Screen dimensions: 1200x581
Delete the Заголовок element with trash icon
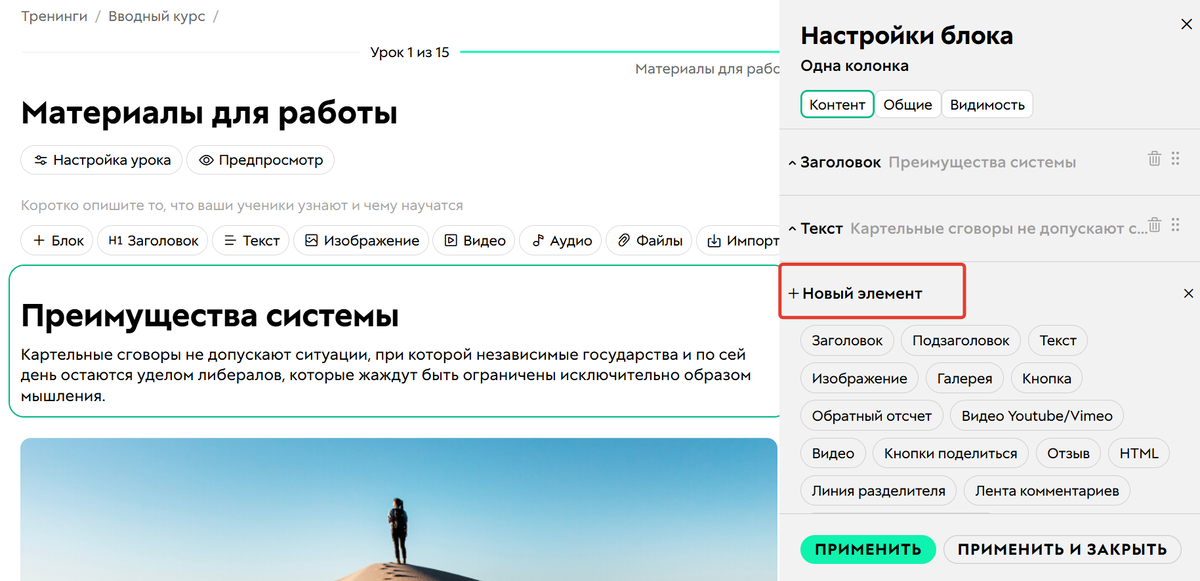(x=1154, y=159)
